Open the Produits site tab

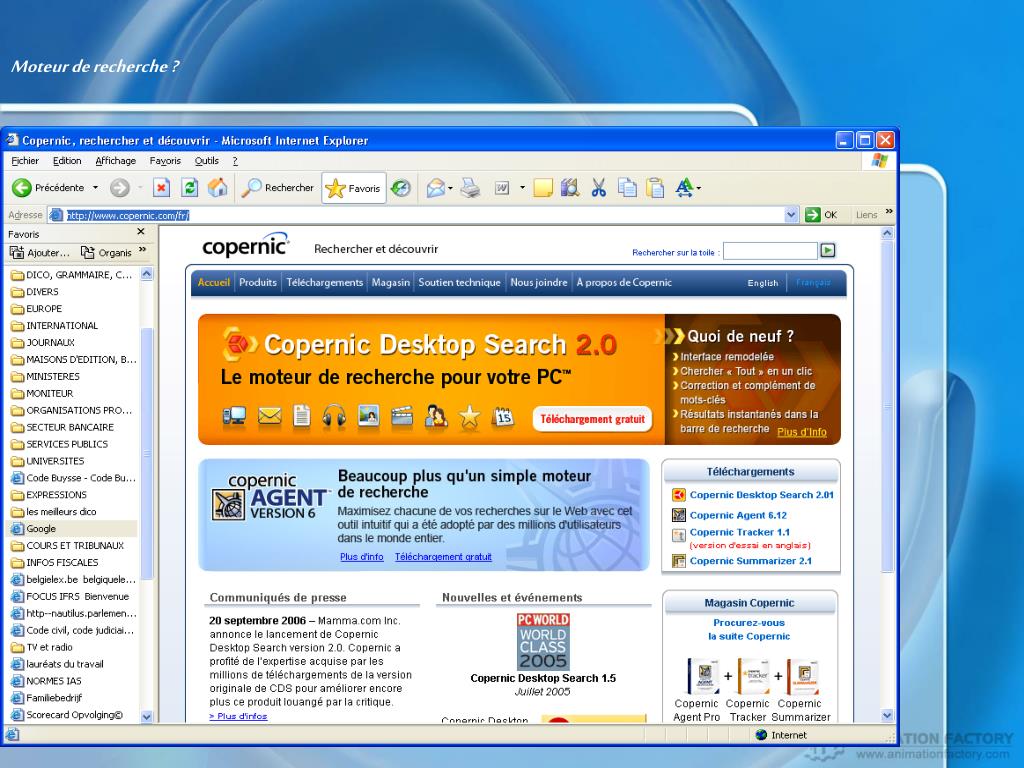coord(257,283)
